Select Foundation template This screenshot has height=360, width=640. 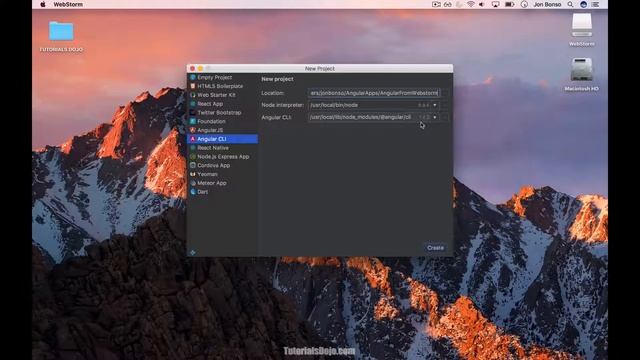coord(222,121)
